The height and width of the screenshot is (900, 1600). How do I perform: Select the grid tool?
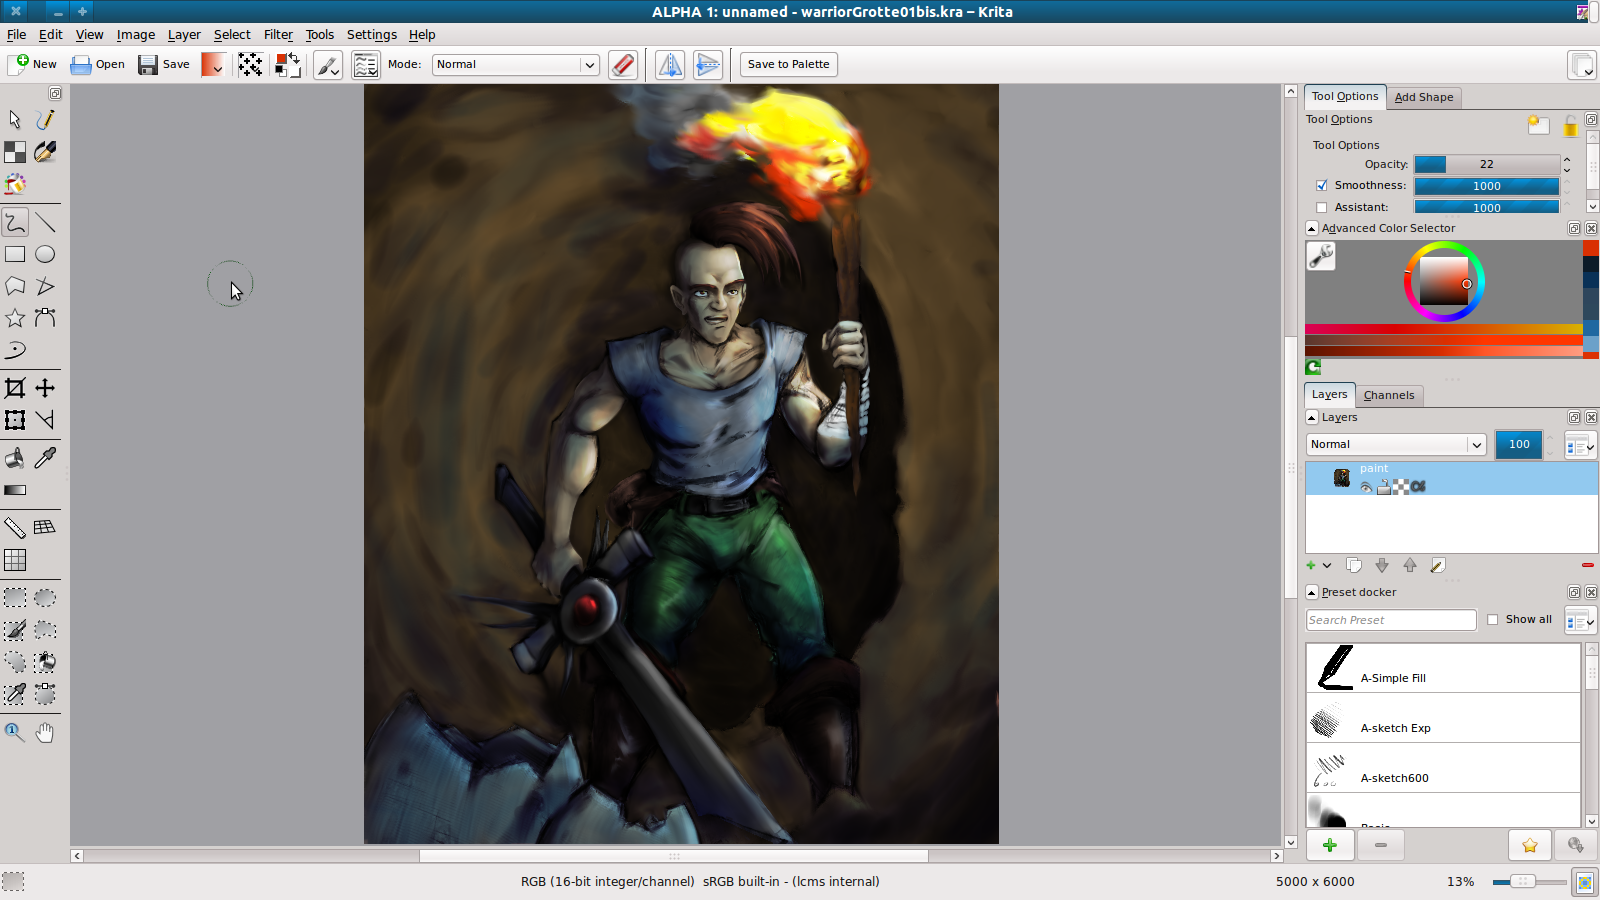click(x=15, y=560)
